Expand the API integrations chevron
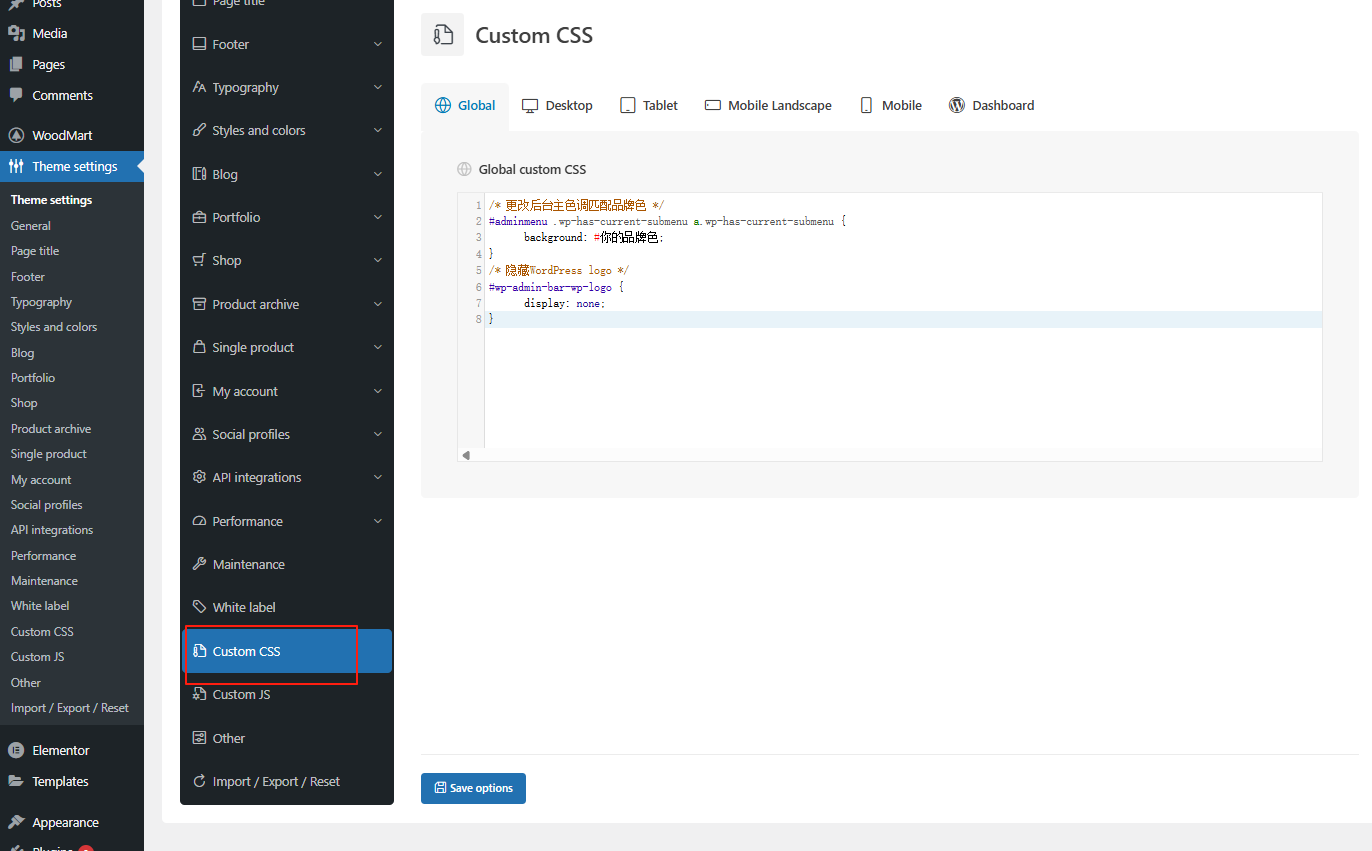 (378, 477)
